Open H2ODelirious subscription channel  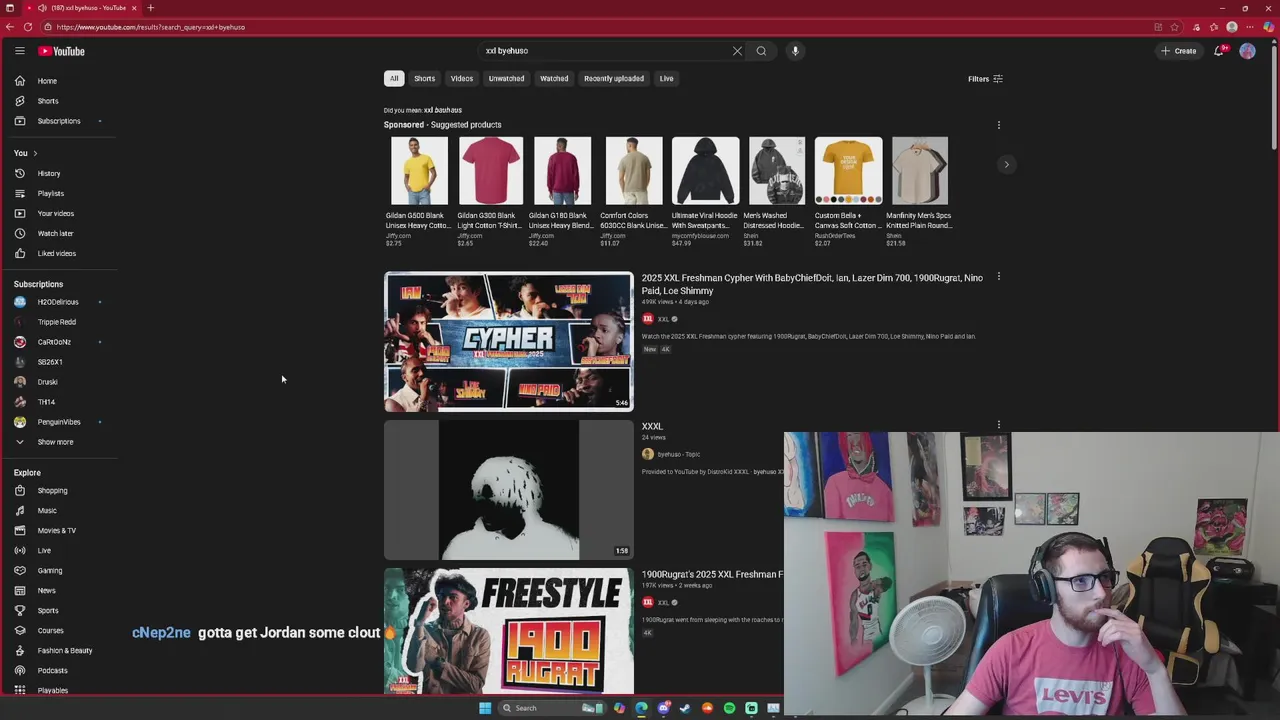tap(58, 302)
